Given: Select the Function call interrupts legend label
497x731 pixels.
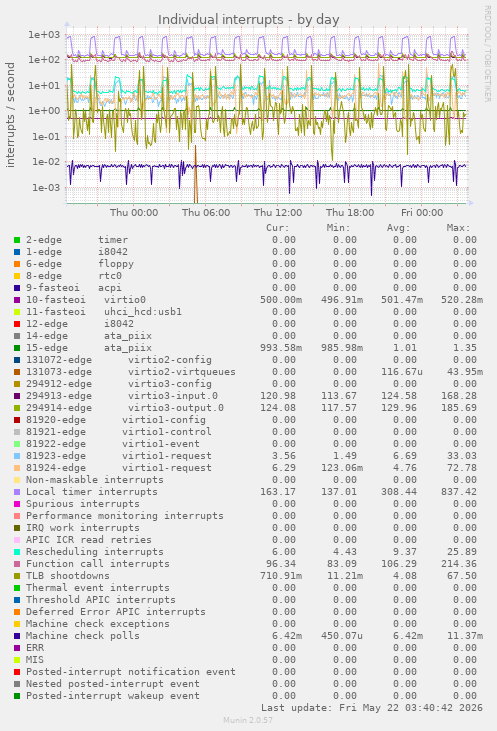Looking at the screenshot, I should point(97,564).
